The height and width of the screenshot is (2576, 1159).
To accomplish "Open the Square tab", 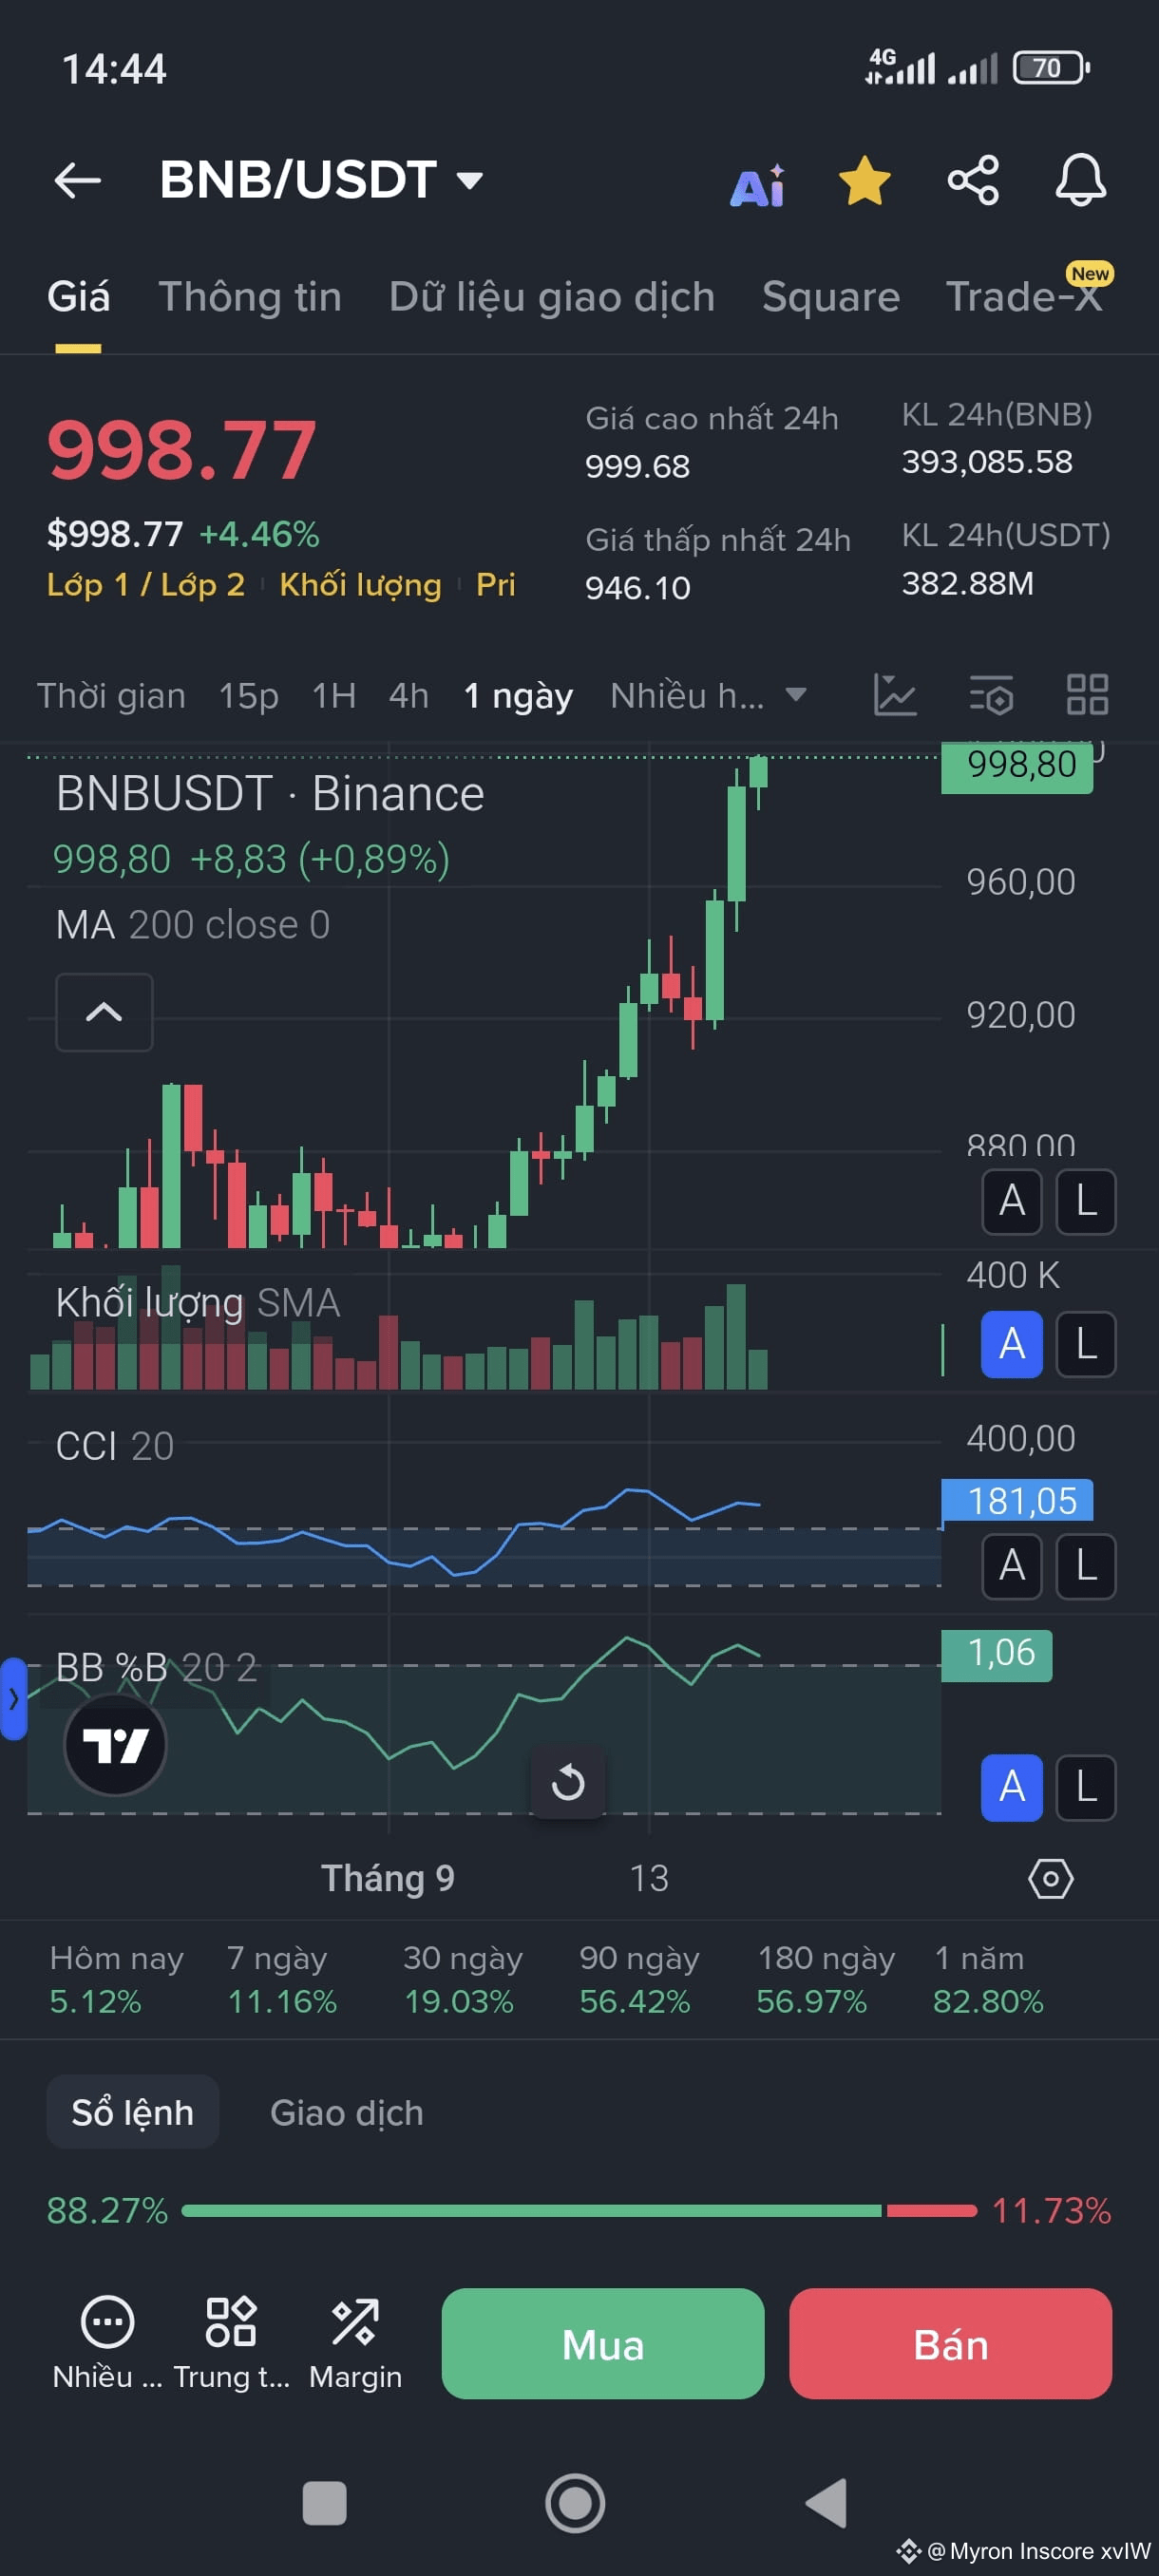I will pos(831,297).
